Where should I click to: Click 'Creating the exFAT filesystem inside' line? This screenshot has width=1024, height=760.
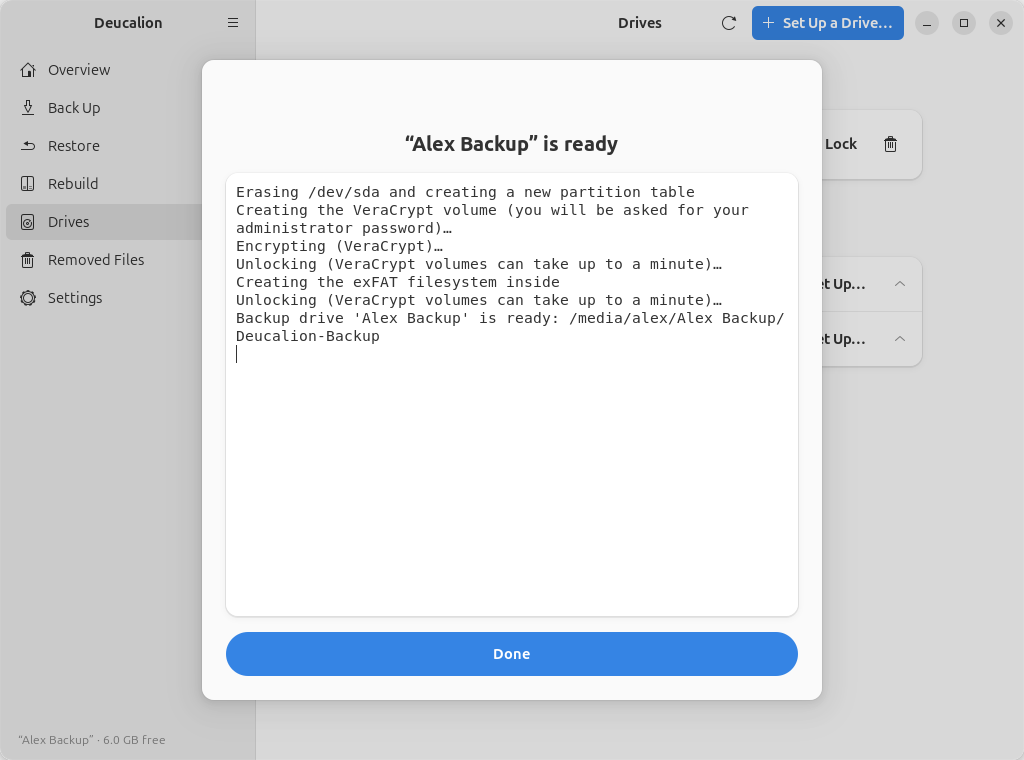(398, 282)
